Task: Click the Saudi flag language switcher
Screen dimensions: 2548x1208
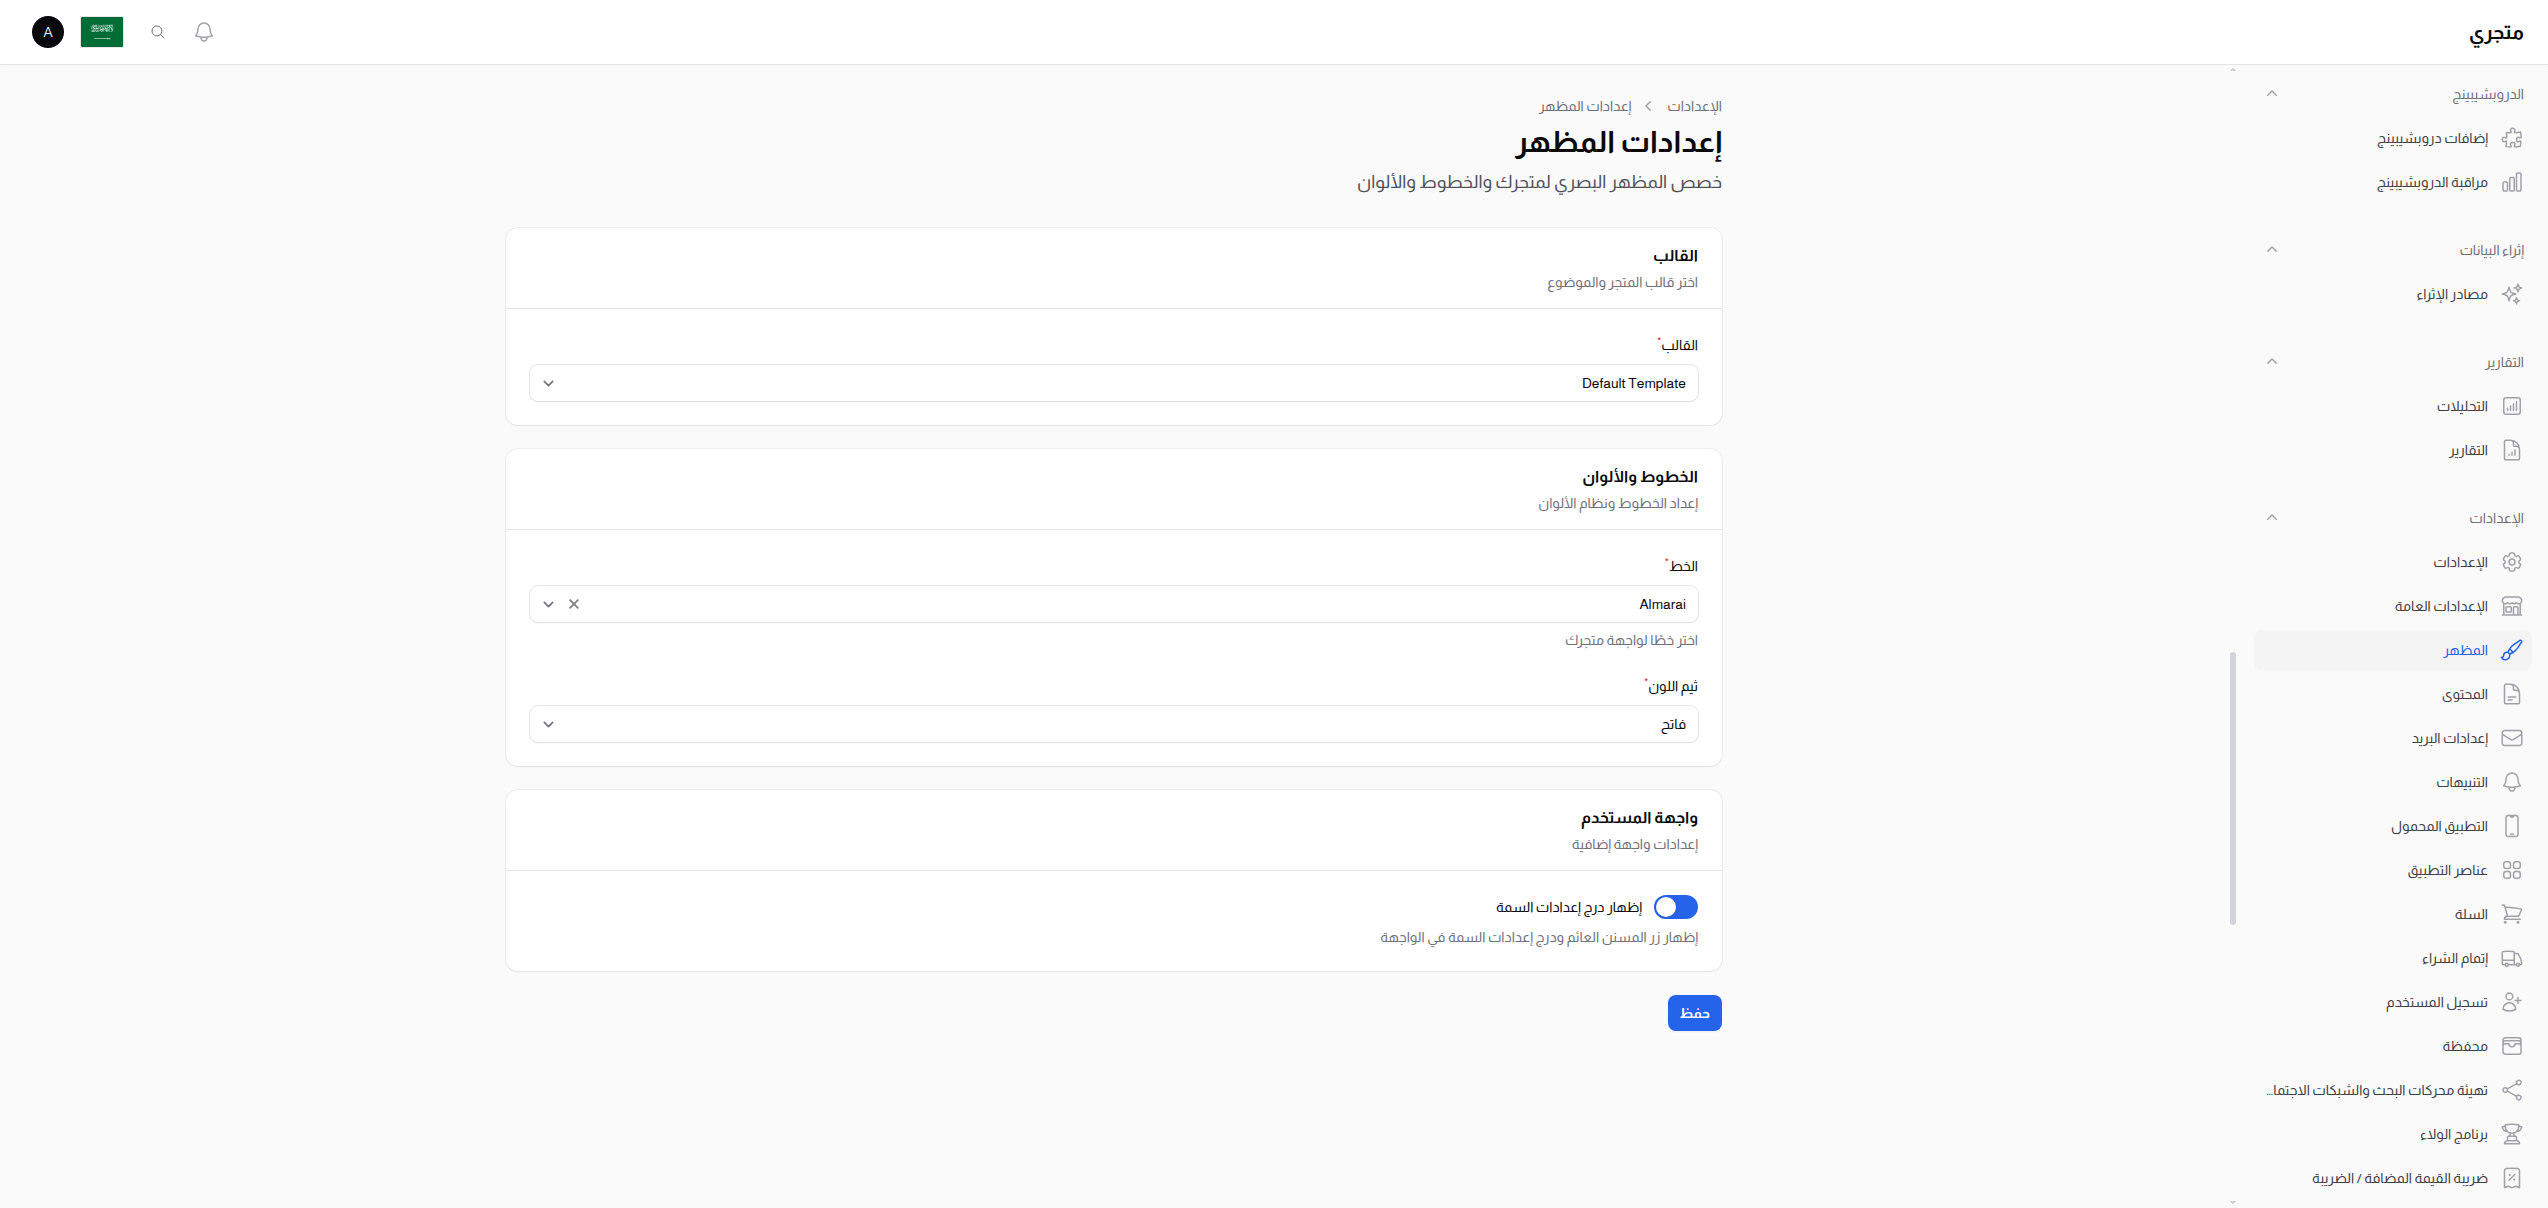Action: pos(101,32)
